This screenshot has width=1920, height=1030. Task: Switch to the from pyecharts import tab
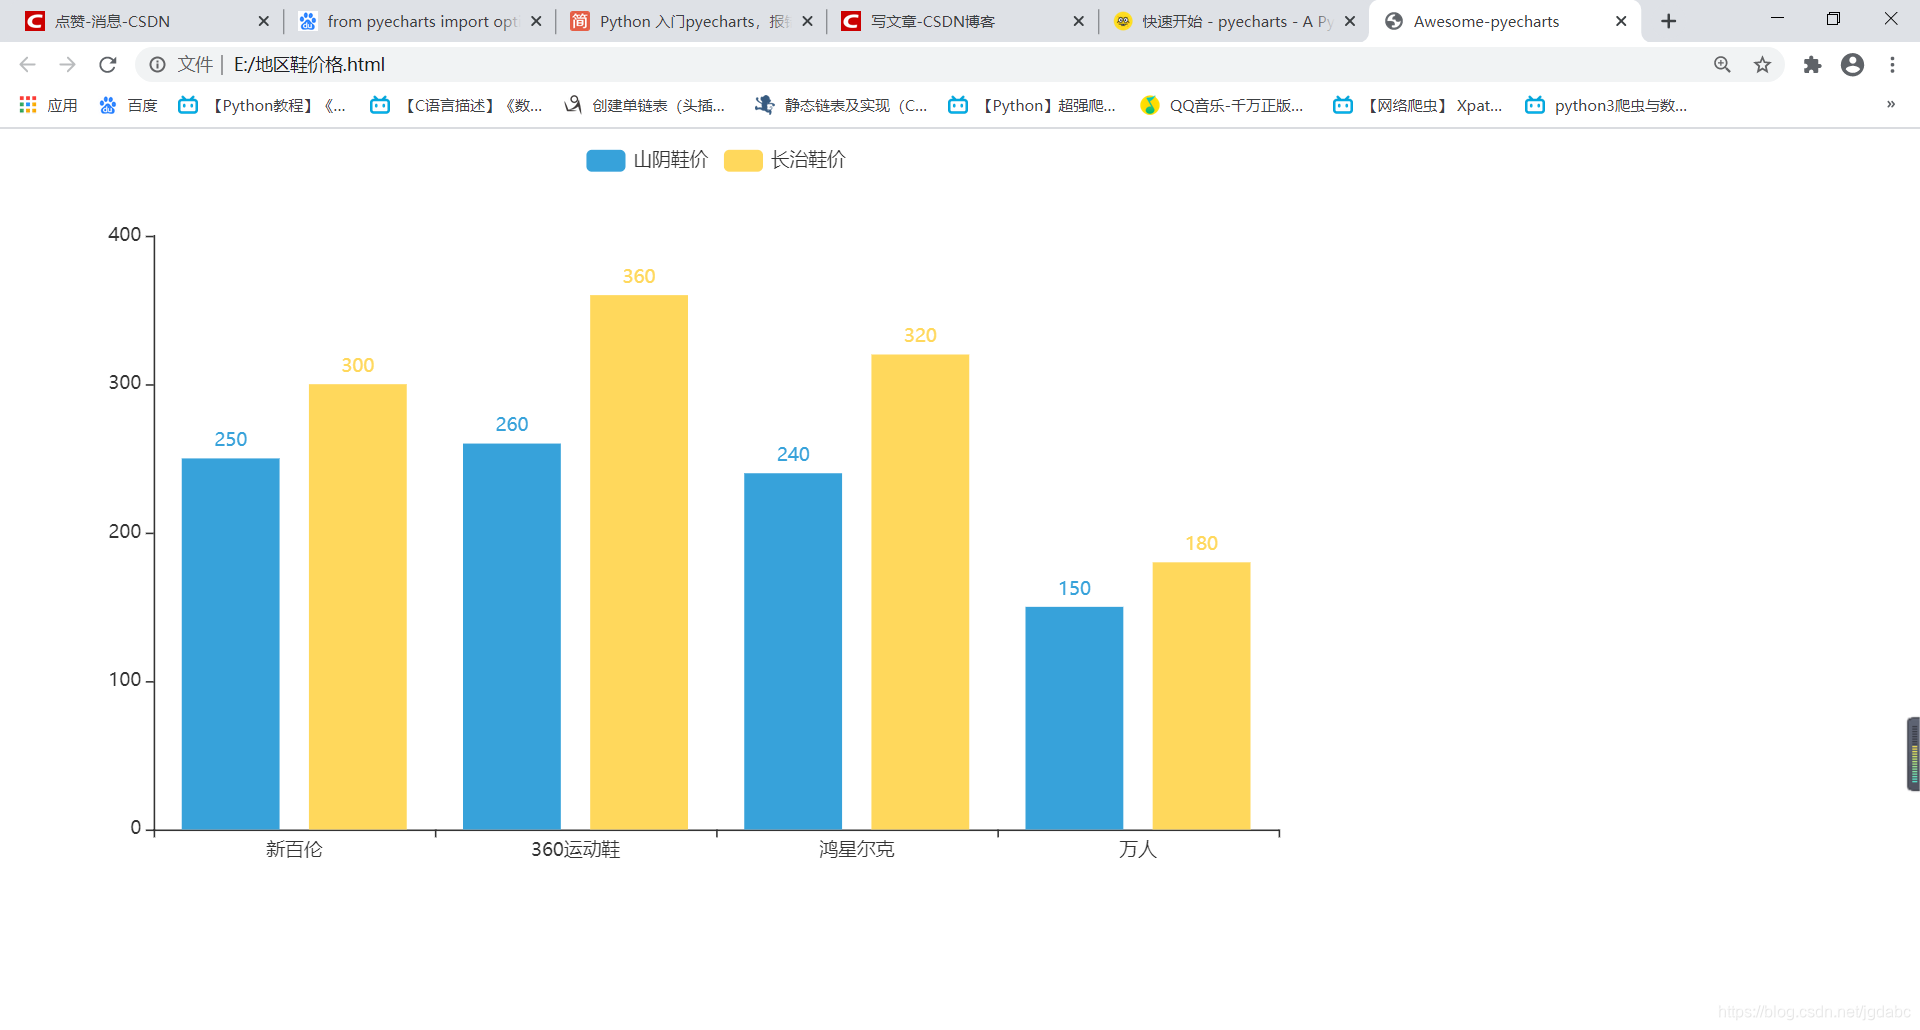click(420, 21)
